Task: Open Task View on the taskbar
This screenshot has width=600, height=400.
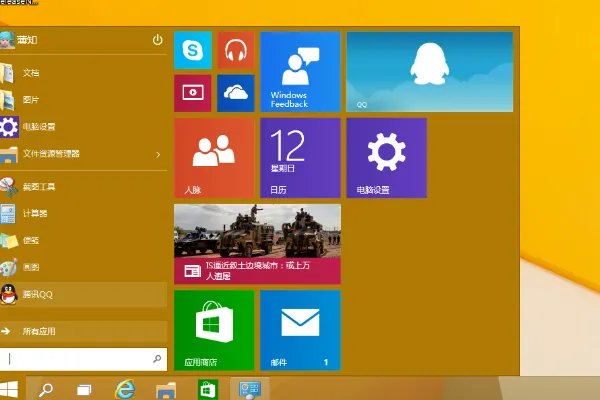Action: tap(84, 390)
